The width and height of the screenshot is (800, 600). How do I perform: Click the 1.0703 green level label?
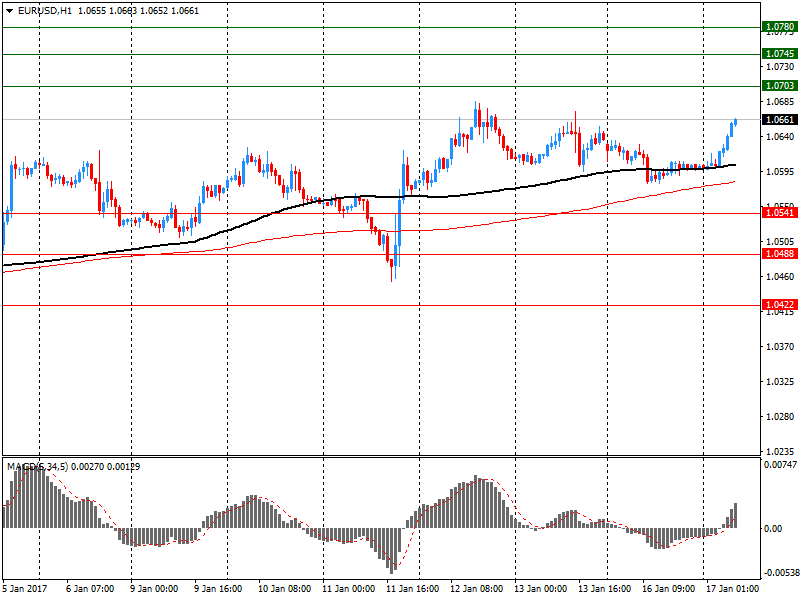[780, 86]
